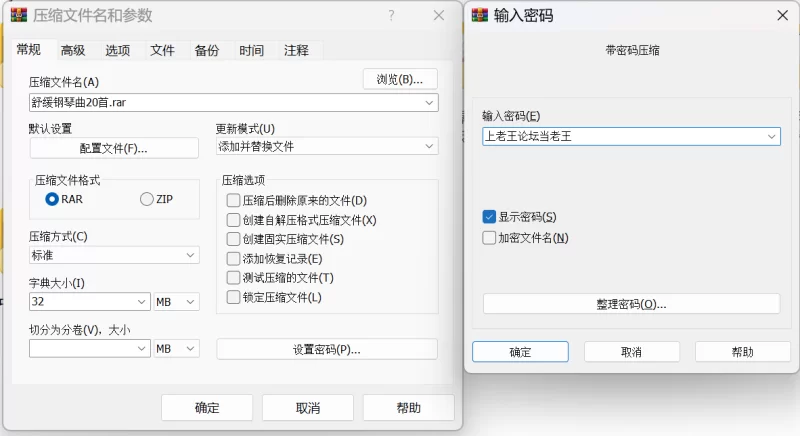Select the RAR archive format

pyautogui.click(x=52, y=199)
